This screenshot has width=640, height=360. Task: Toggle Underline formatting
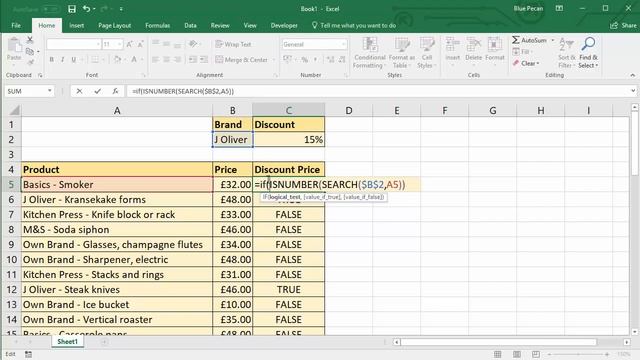(x=74, y=60)
